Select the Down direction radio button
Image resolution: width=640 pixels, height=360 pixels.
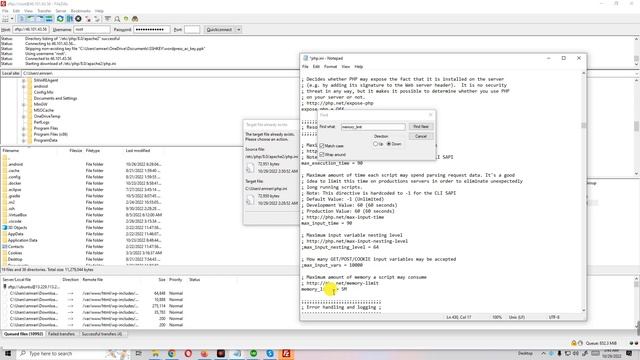click(389, 144)
